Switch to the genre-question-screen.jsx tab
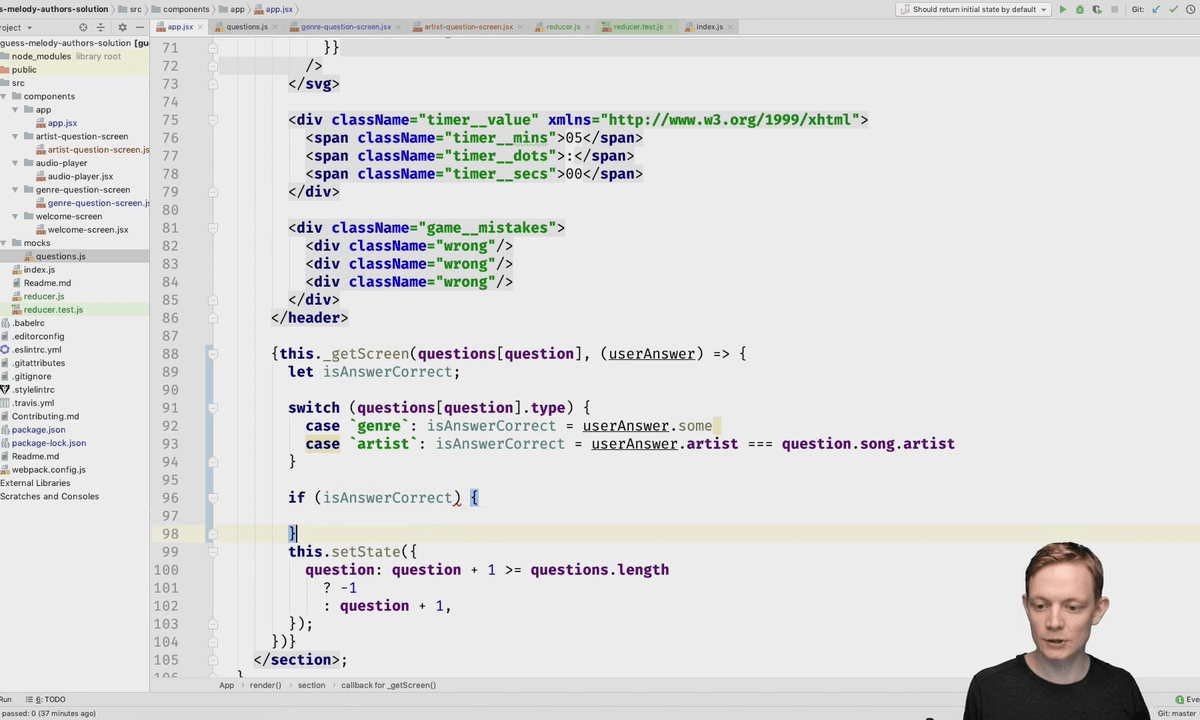 point(346,27)
